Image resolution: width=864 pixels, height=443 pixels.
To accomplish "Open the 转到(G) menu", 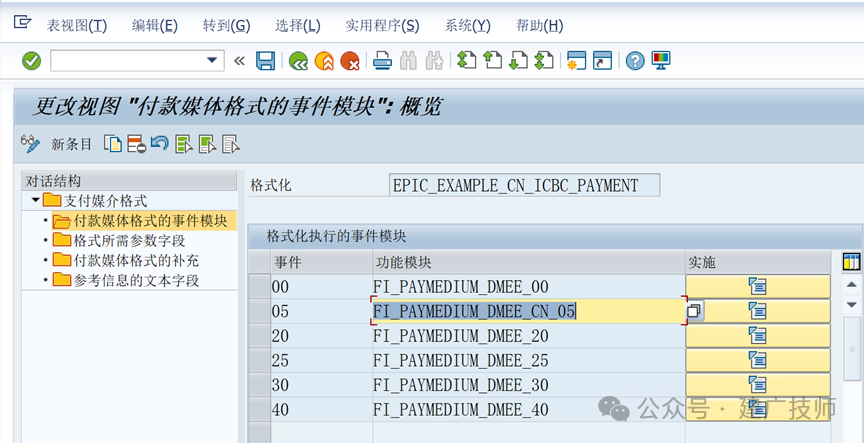I will (226, 25).
